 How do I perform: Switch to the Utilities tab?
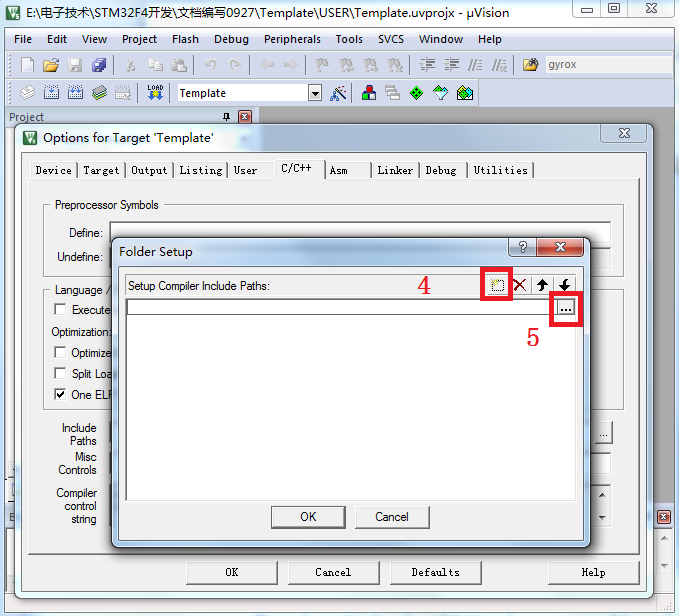pyautogui.click(x=500, y=170)
